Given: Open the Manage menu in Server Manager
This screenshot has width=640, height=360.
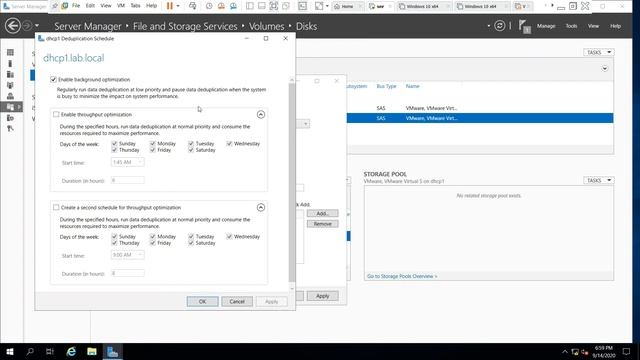Looking at the screenshot, I should coord(546,26).
